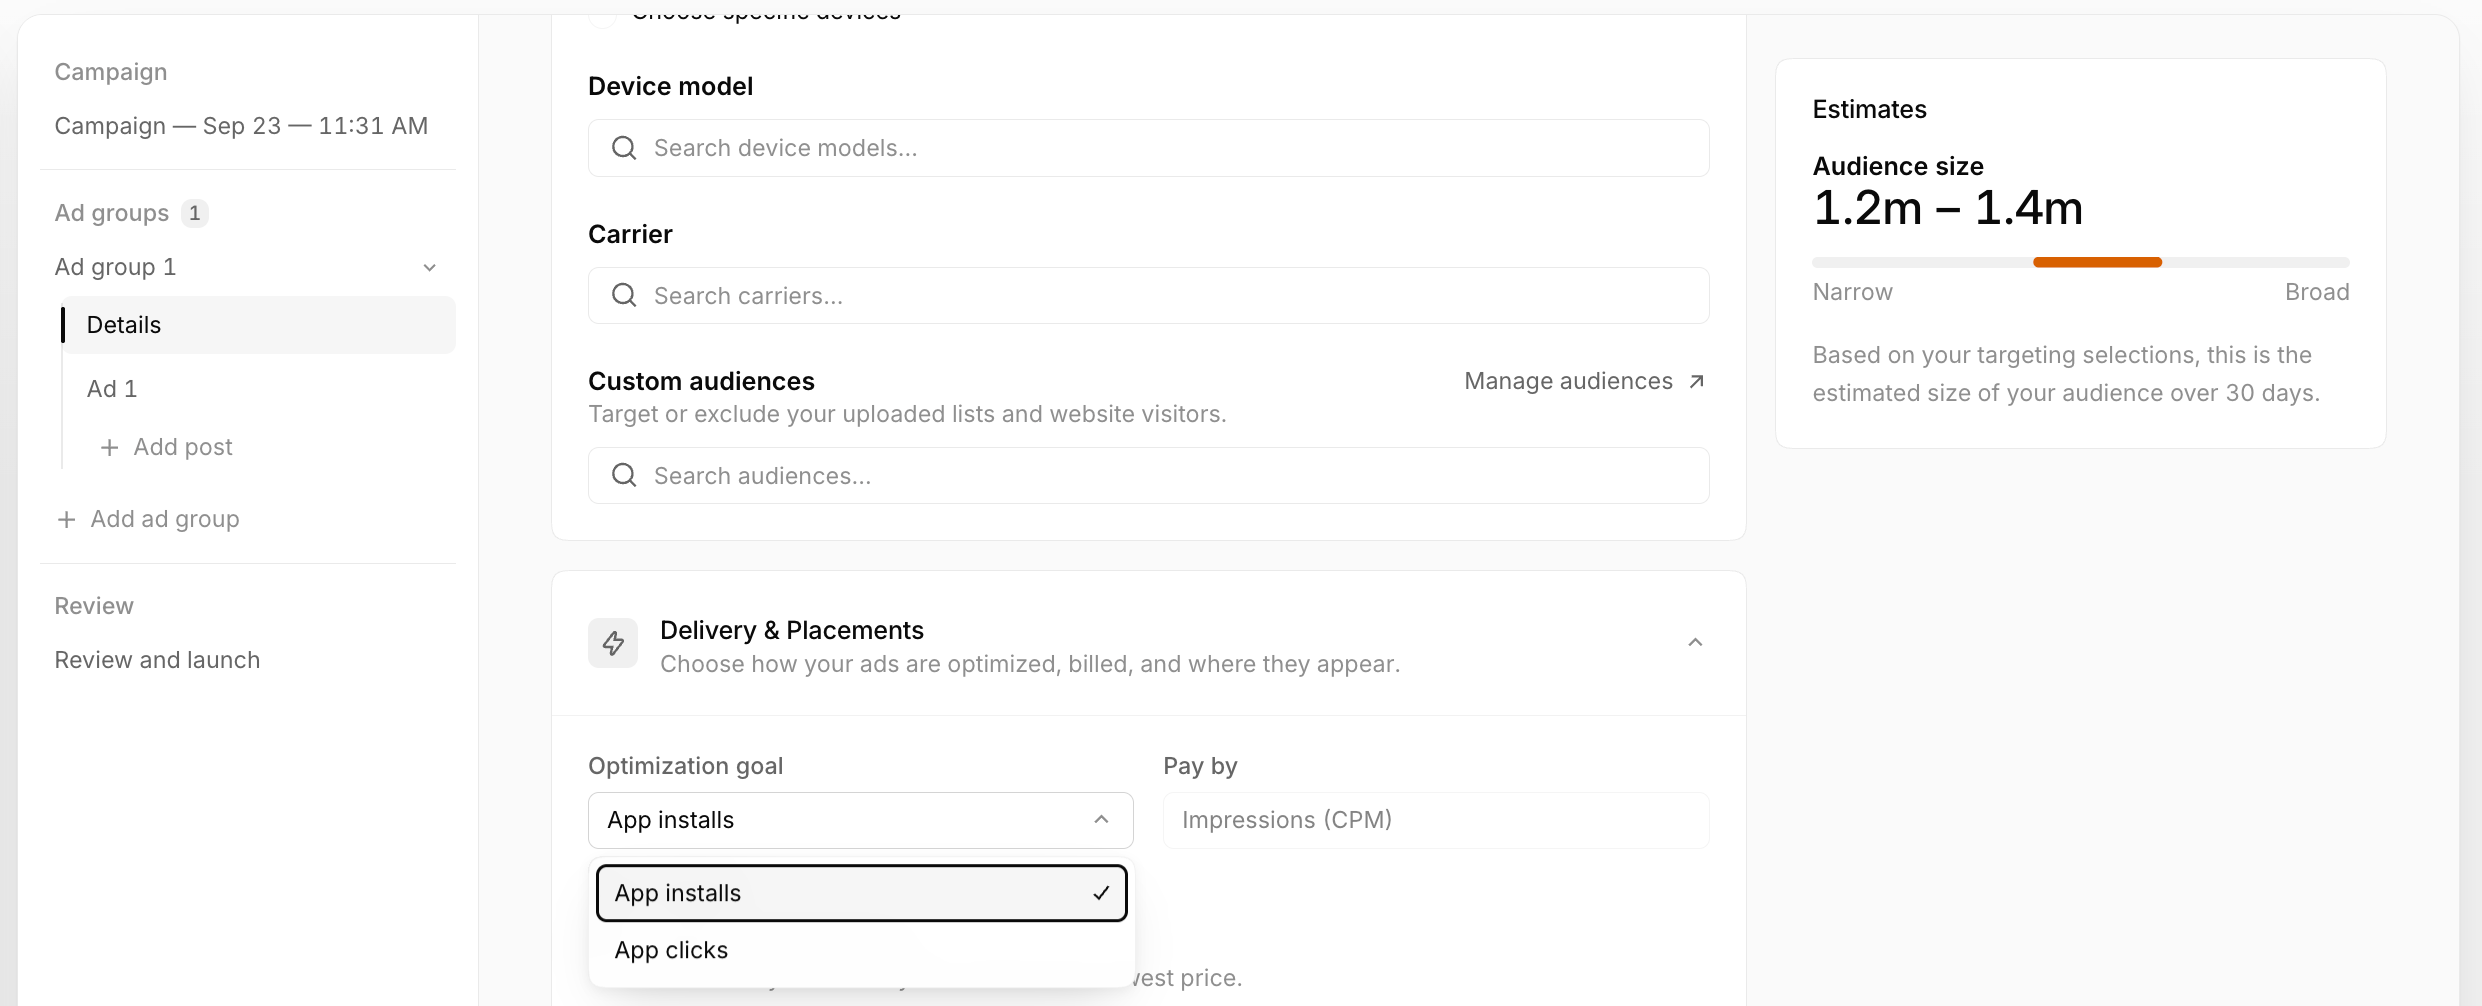Click the 1.2m – 1.4m audience estimate
This screenshot has width=2482, height=1006.
1948,208
